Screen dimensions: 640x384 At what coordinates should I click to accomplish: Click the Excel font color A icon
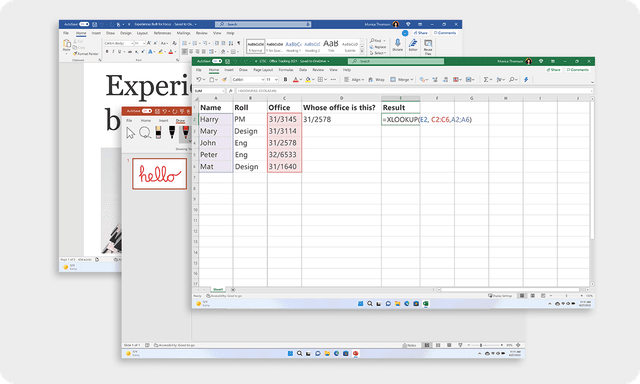pyautogui.click(x=296, y=80)
